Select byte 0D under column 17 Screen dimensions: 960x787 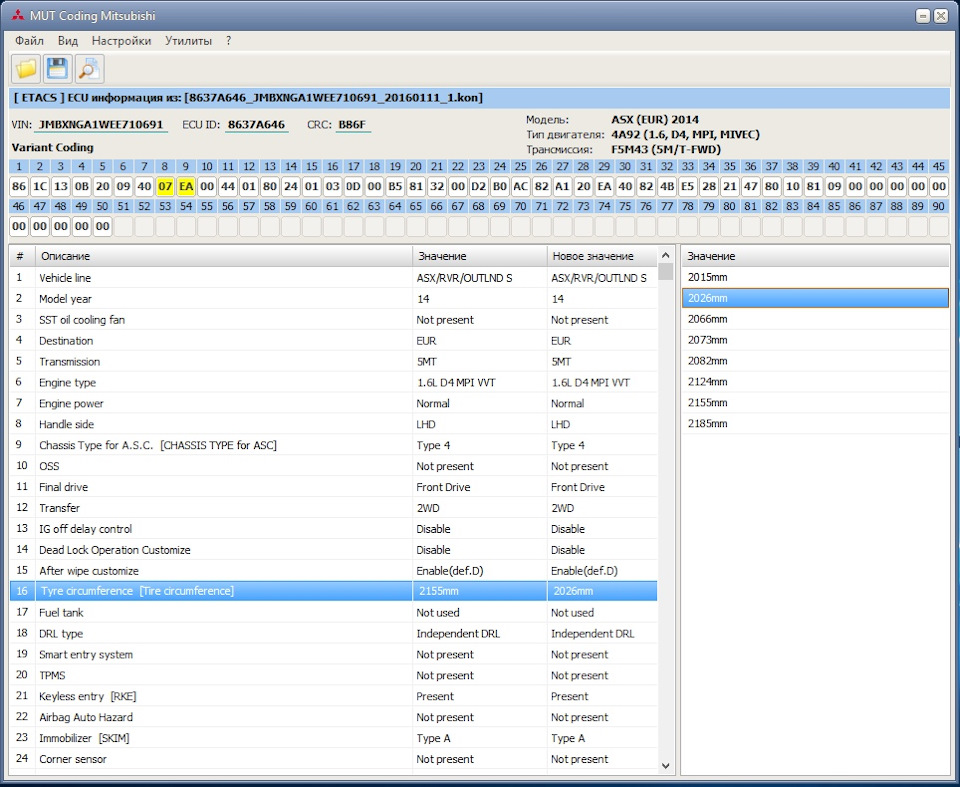tap(353, 186)
